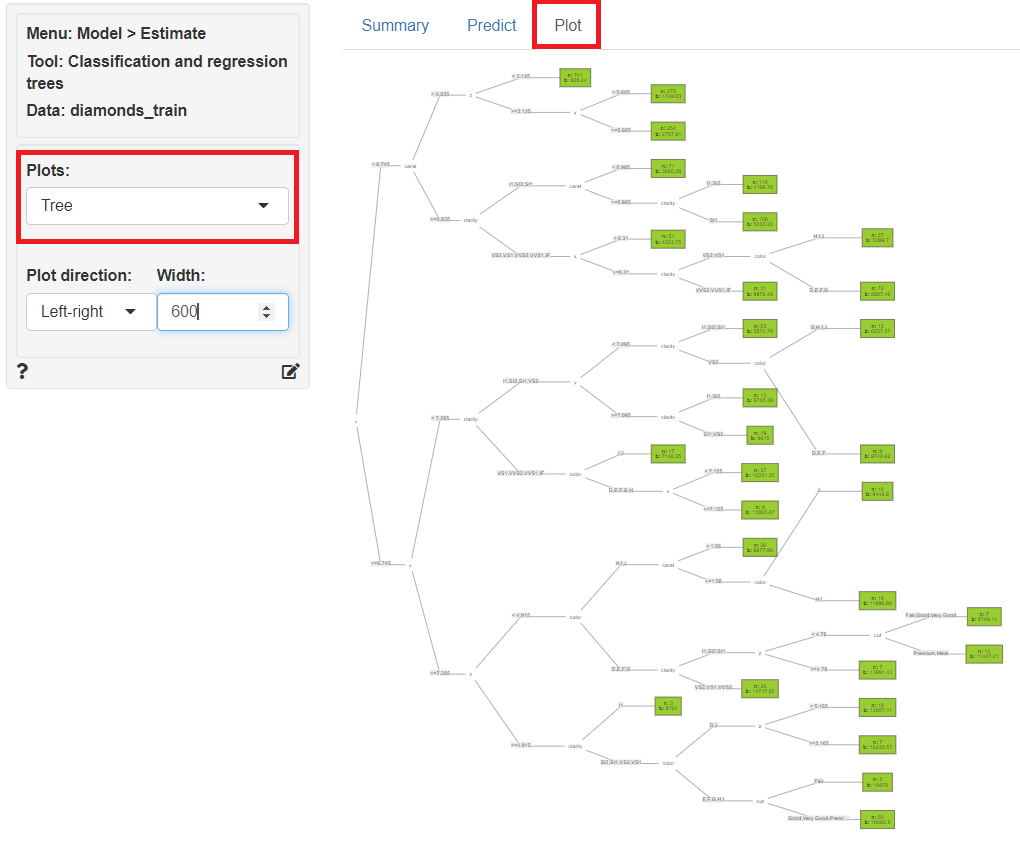
Task: Click the leaf node with n: 72
Action: 877,291
